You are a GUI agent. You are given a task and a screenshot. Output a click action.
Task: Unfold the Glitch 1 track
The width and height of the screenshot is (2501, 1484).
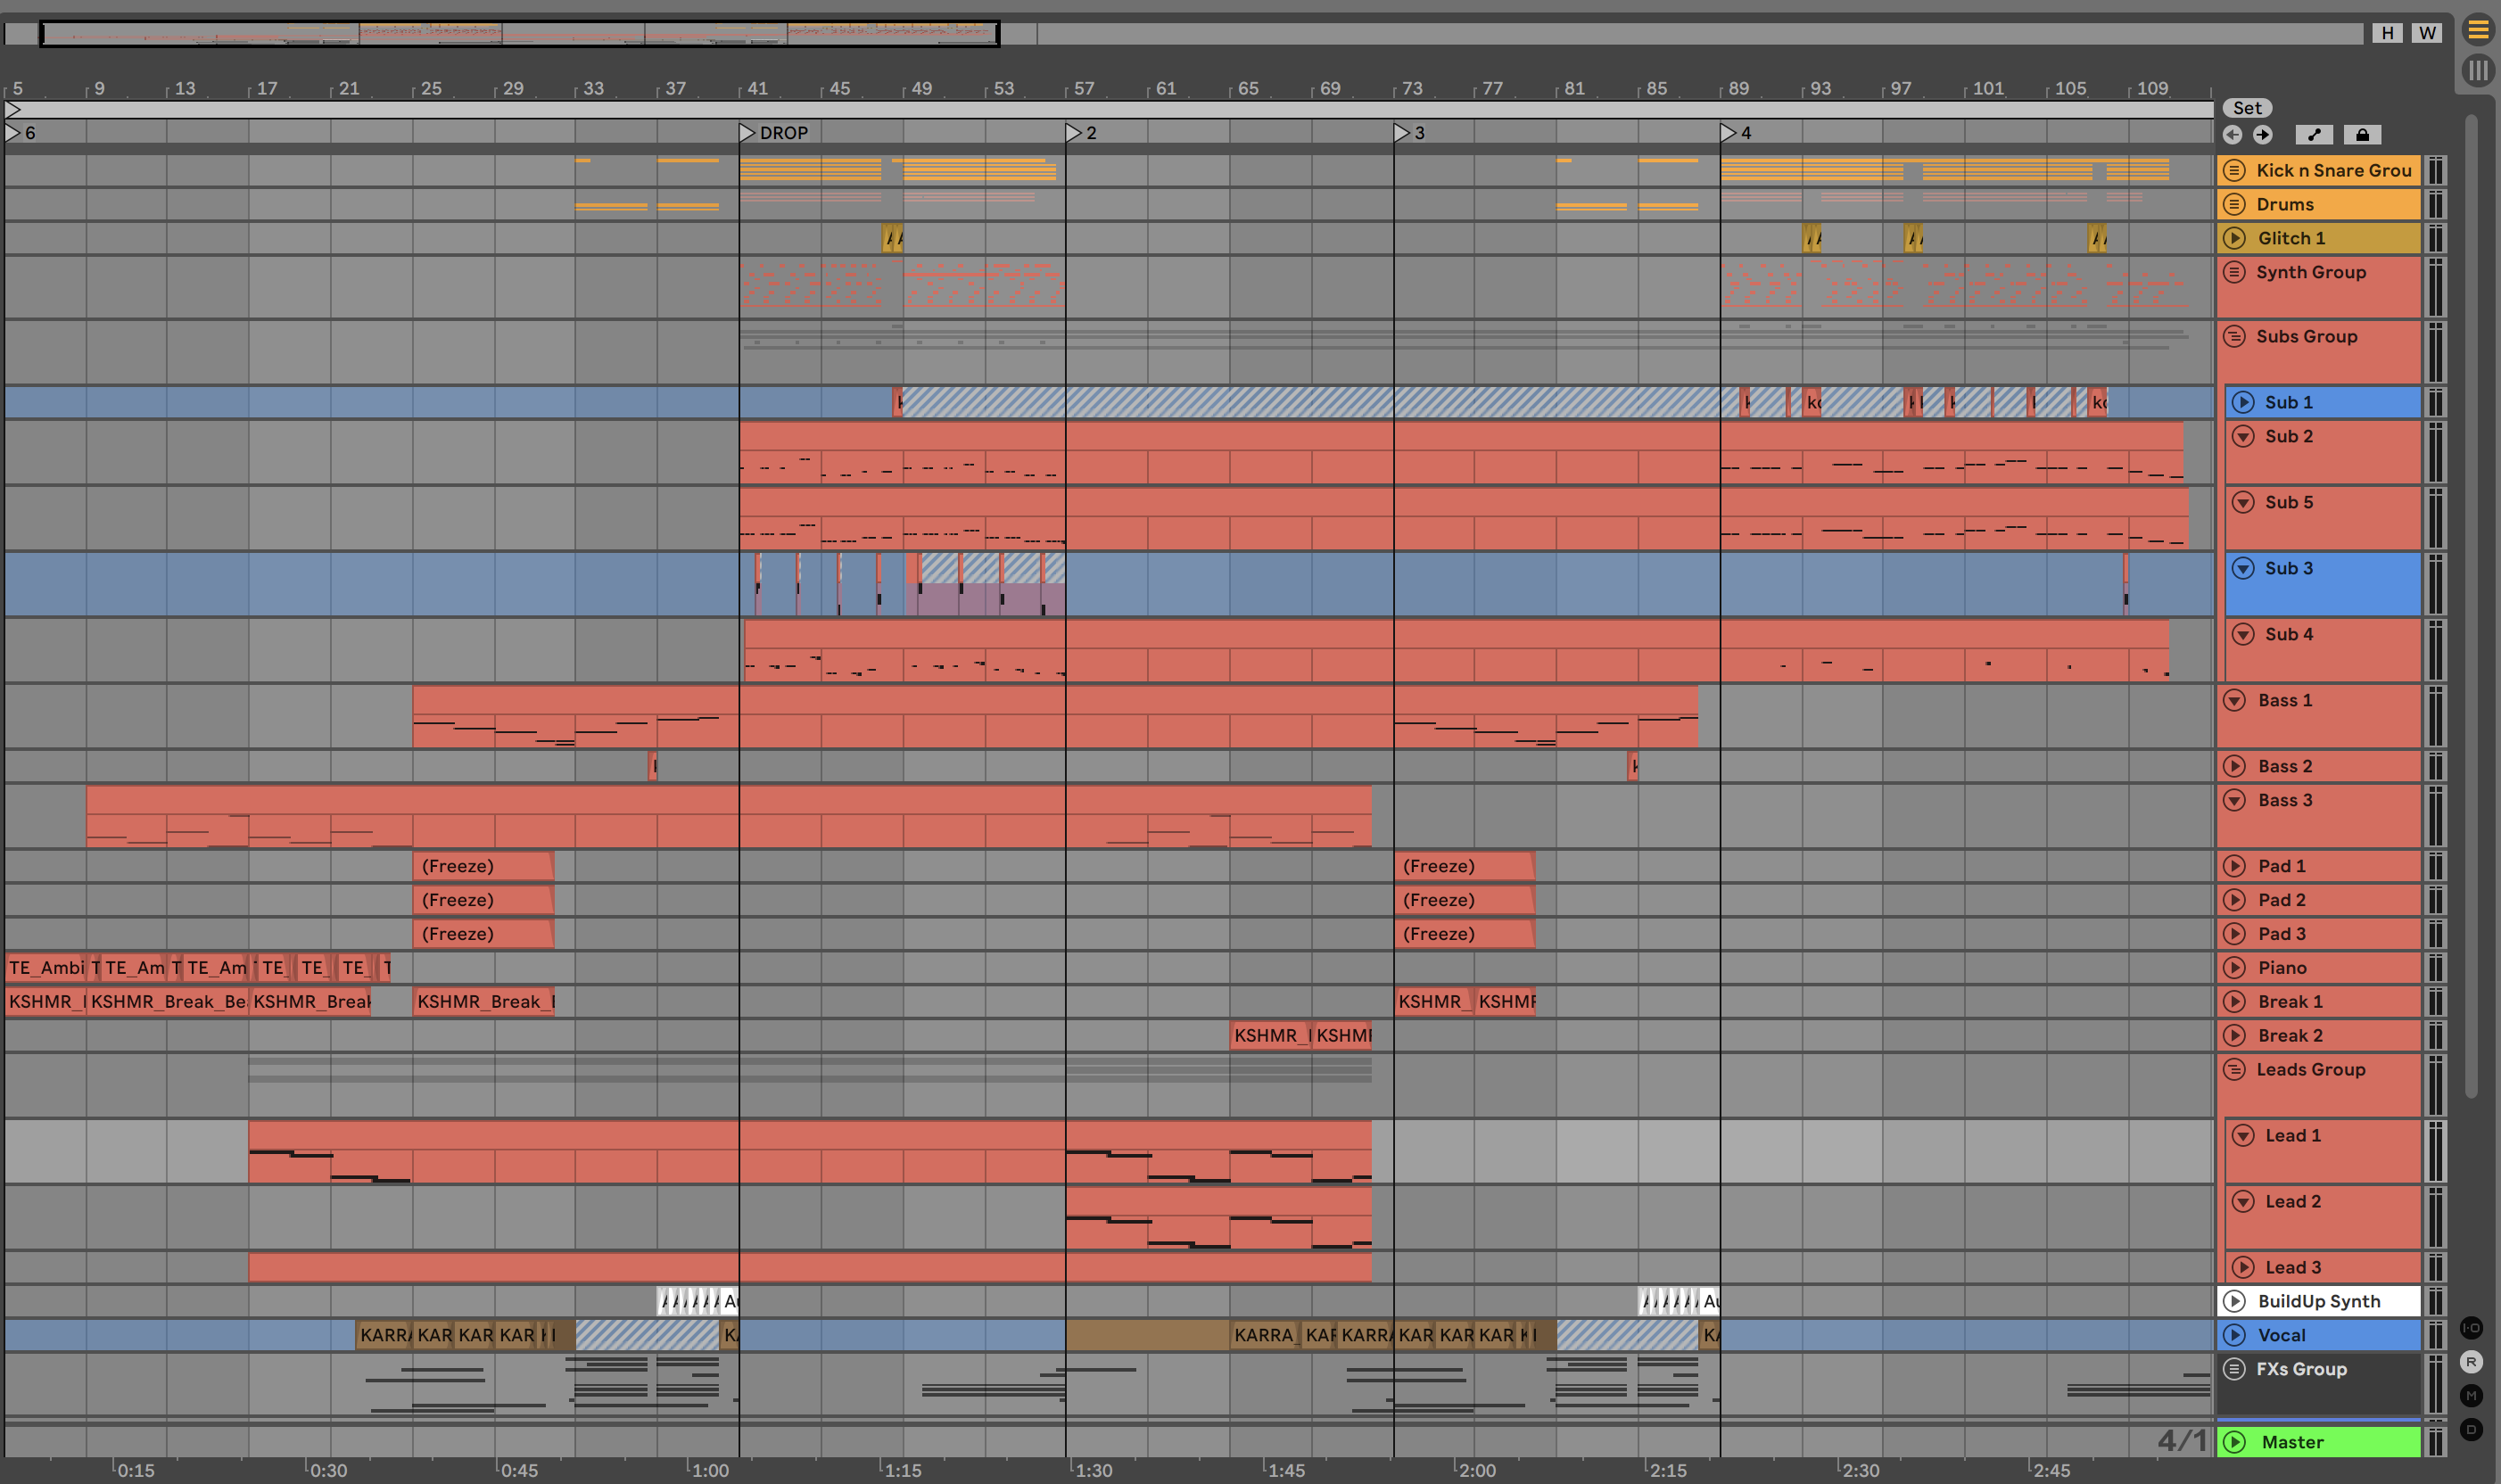(2235, 238)
